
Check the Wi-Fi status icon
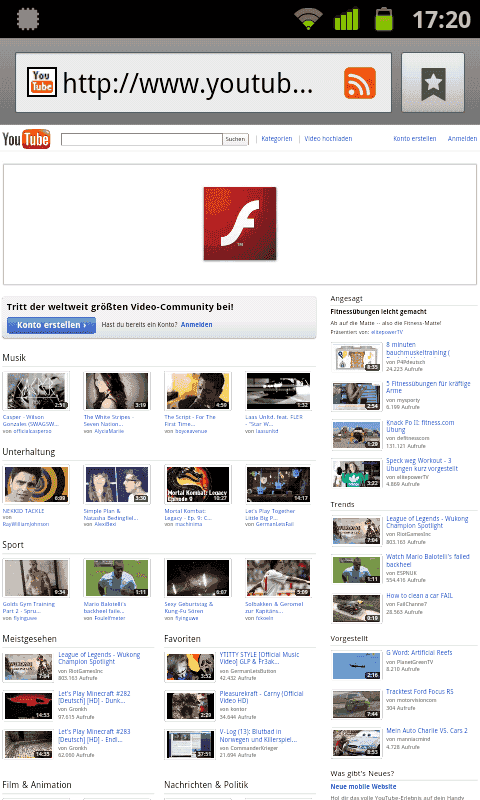(x=308, y=19)
